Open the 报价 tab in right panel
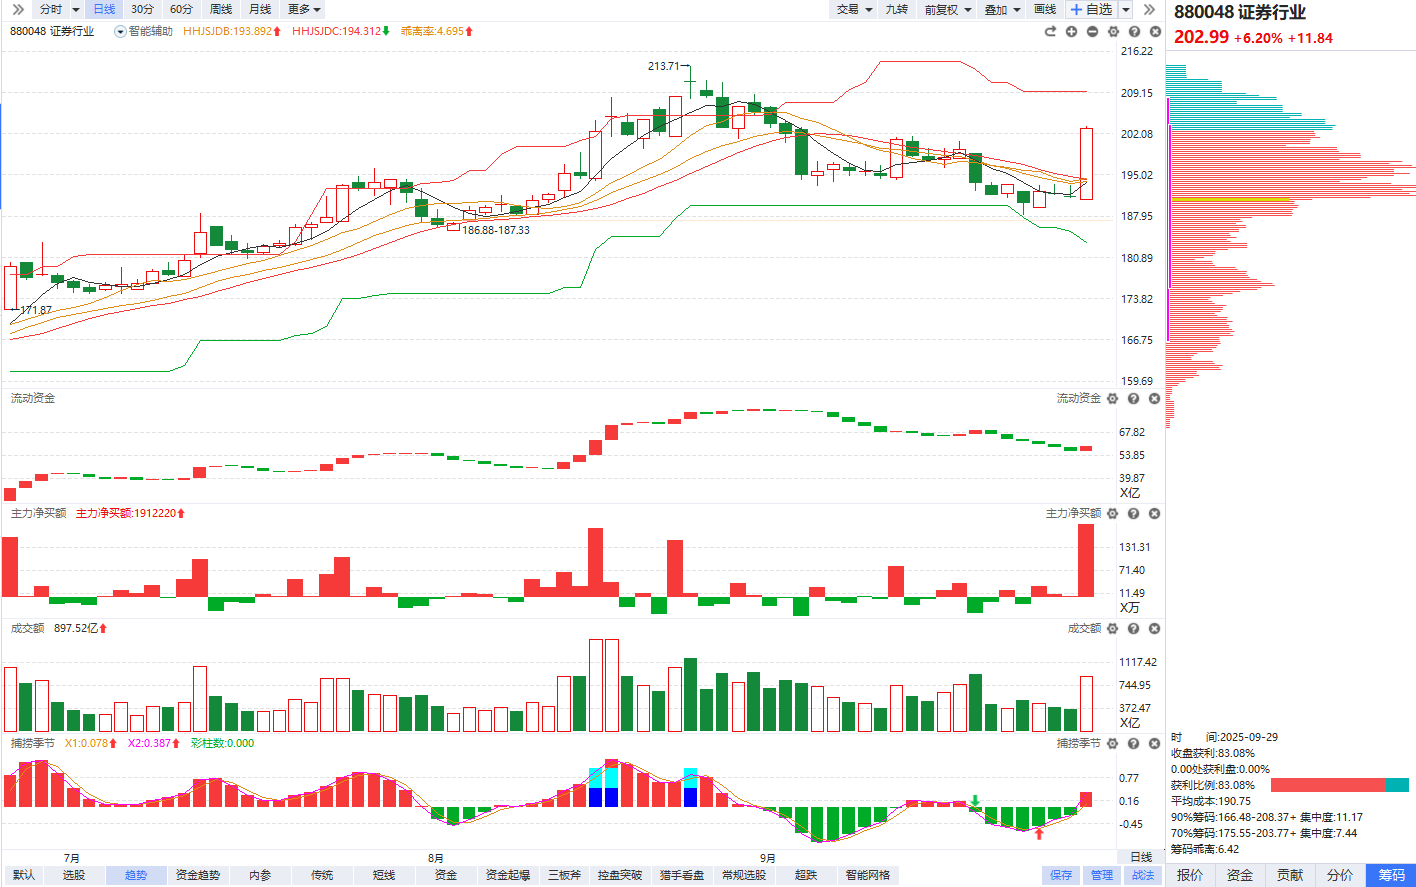Image resolution: width=1416 pixels, height=887 pixels. click(x=1190, y=875)
